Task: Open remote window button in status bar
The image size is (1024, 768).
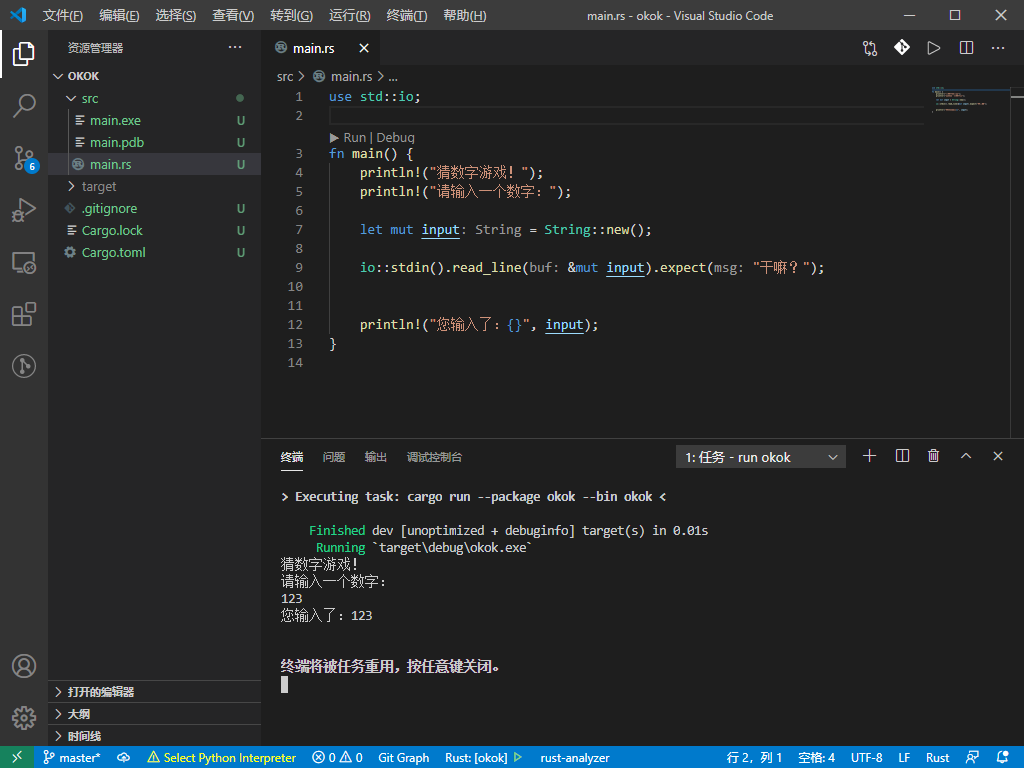Action: coord(17,757)
